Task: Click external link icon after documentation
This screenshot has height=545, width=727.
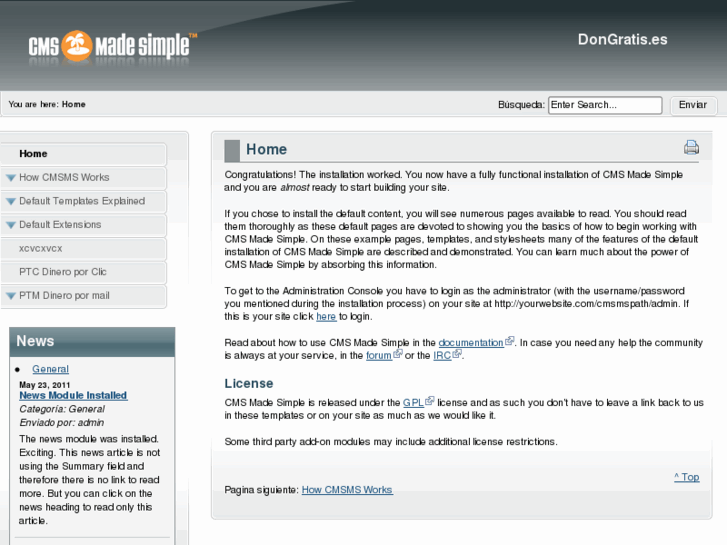Action: coord(510,341)
